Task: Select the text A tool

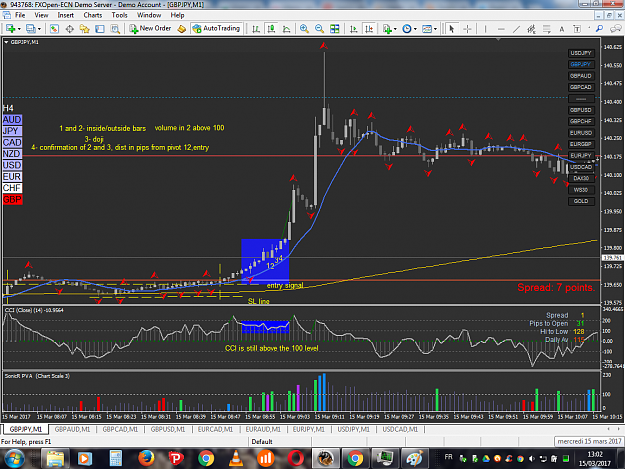Action: pos(562,29)
